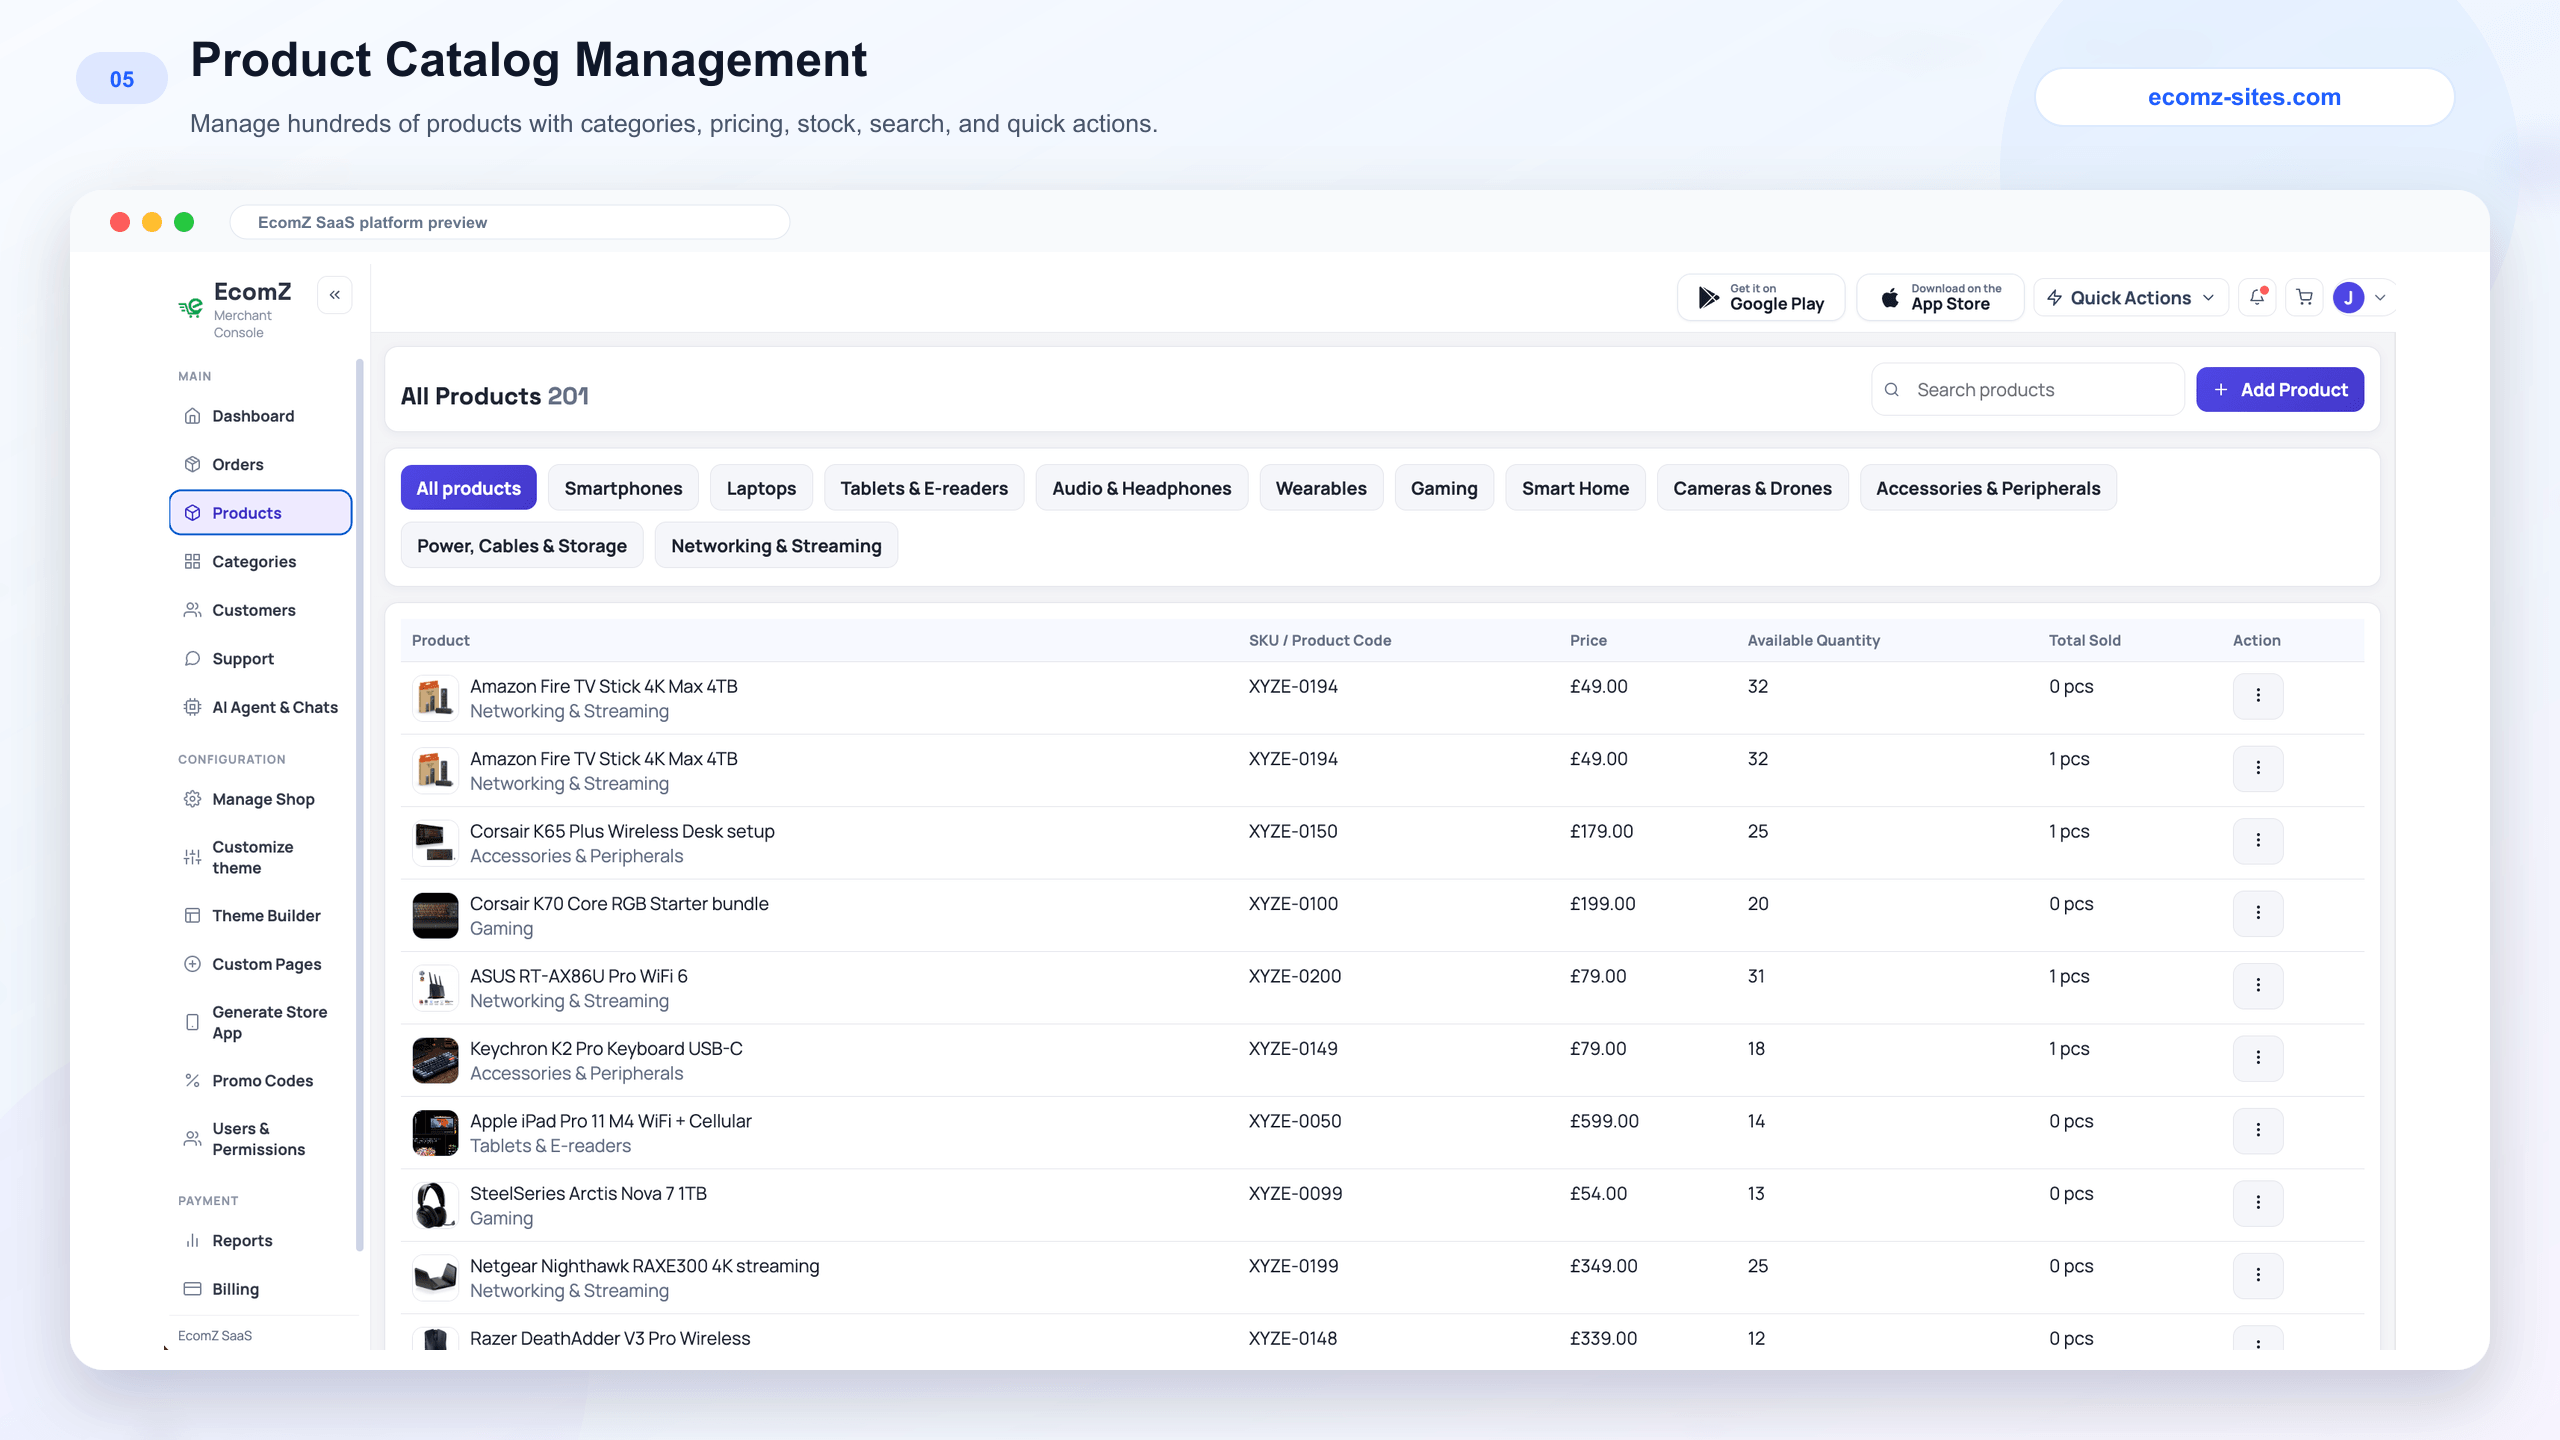Filter by Wearables category
The image size is (2560, 1440).
(x=1321, y=488)
